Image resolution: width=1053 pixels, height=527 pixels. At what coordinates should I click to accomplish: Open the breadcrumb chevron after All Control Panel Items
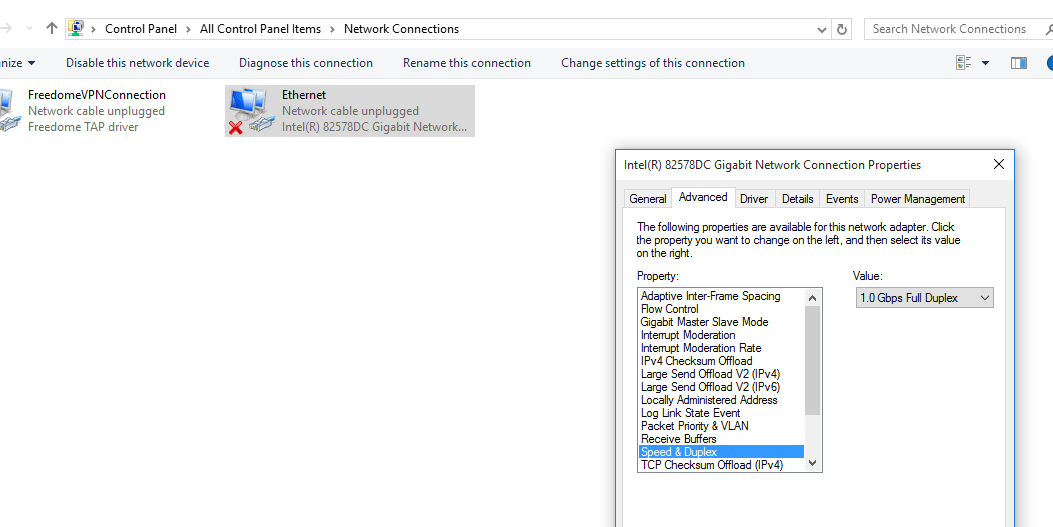[x=332, y=29]
